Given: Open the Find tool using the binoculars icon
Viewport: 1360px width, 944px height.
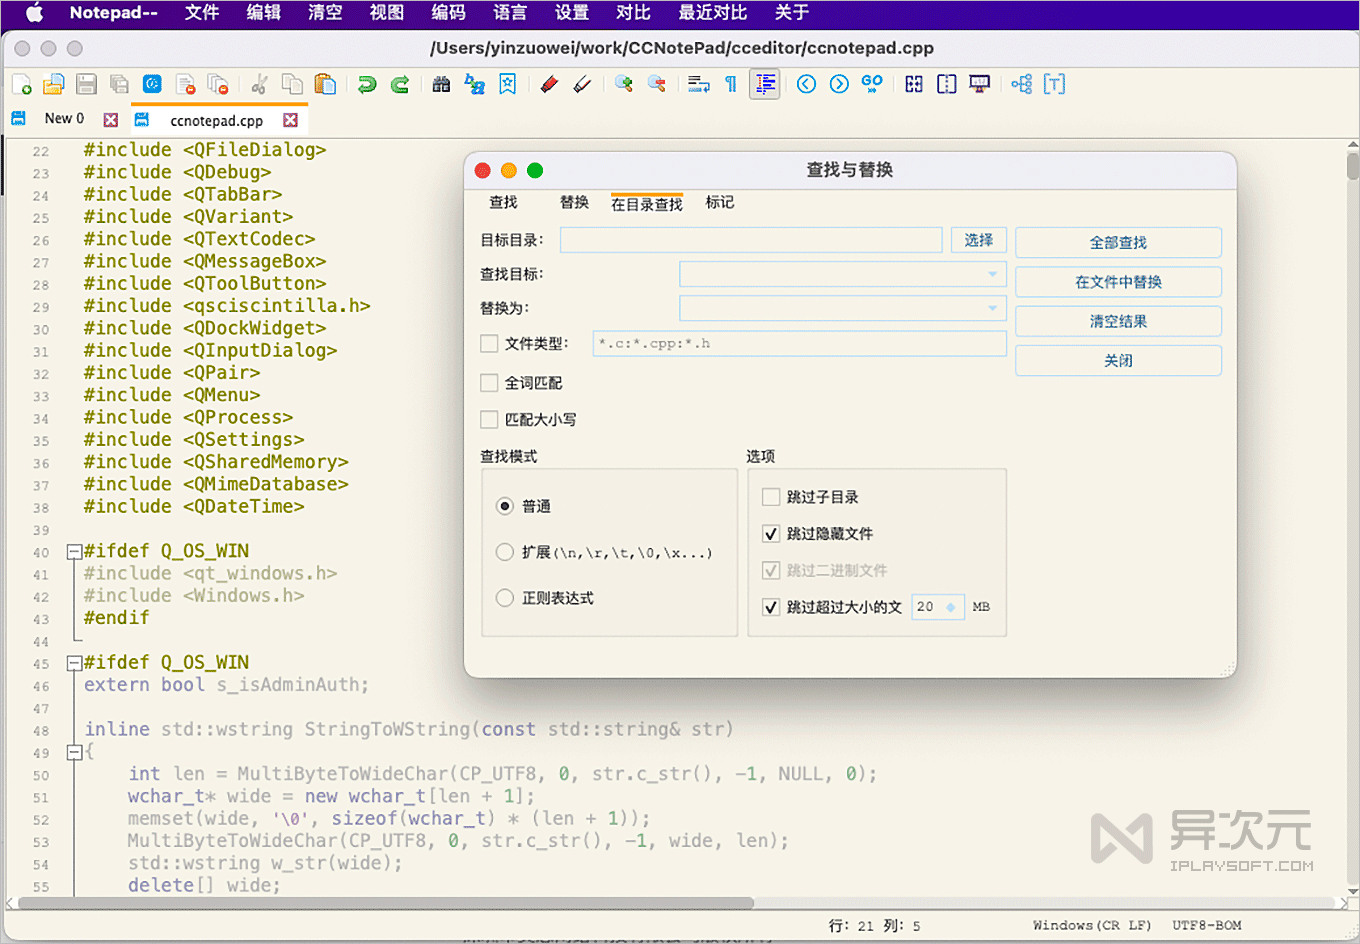Looking at the screenshot, I should pyautogui.click(x=440, y=84).
